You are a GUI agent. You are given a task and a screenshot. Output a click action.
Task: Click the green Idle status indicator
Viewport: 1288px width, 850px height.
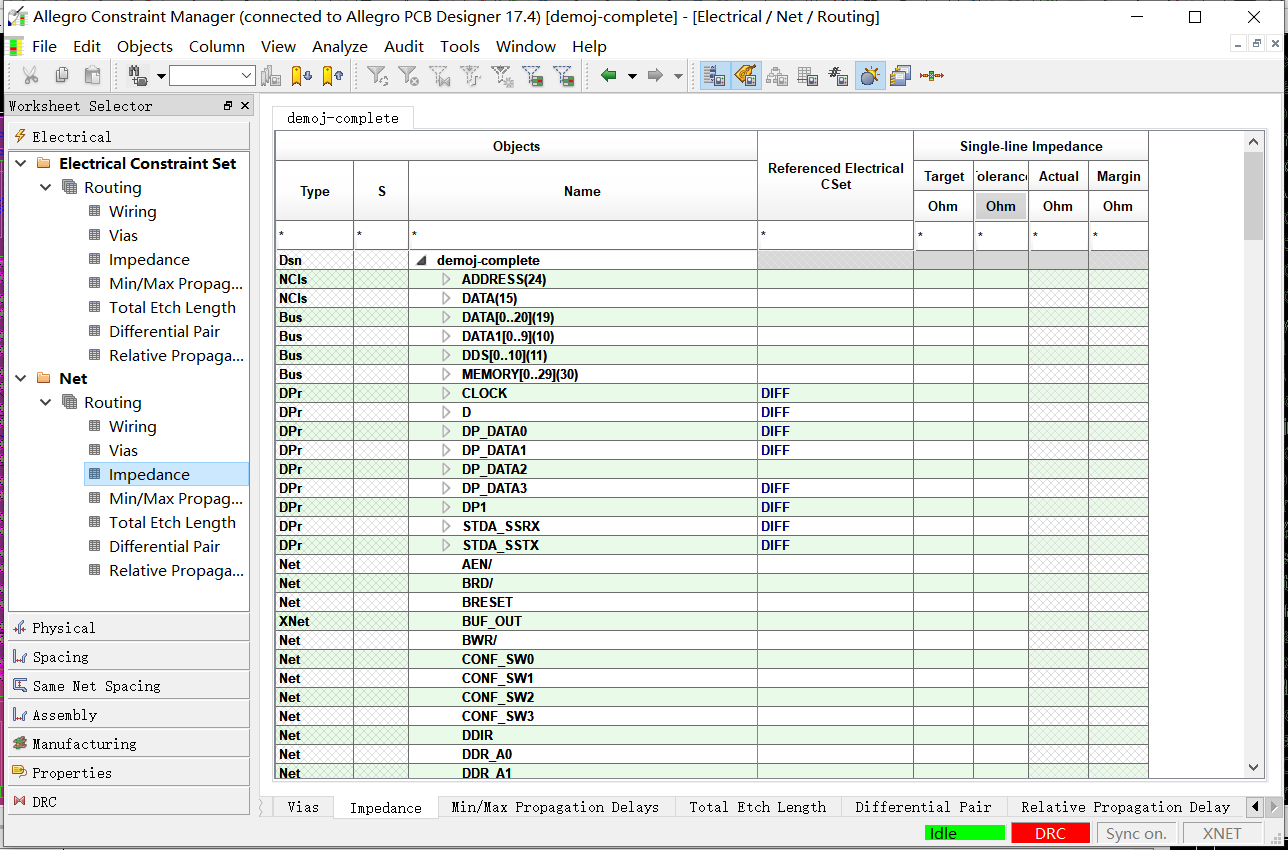tap(965, 834)
